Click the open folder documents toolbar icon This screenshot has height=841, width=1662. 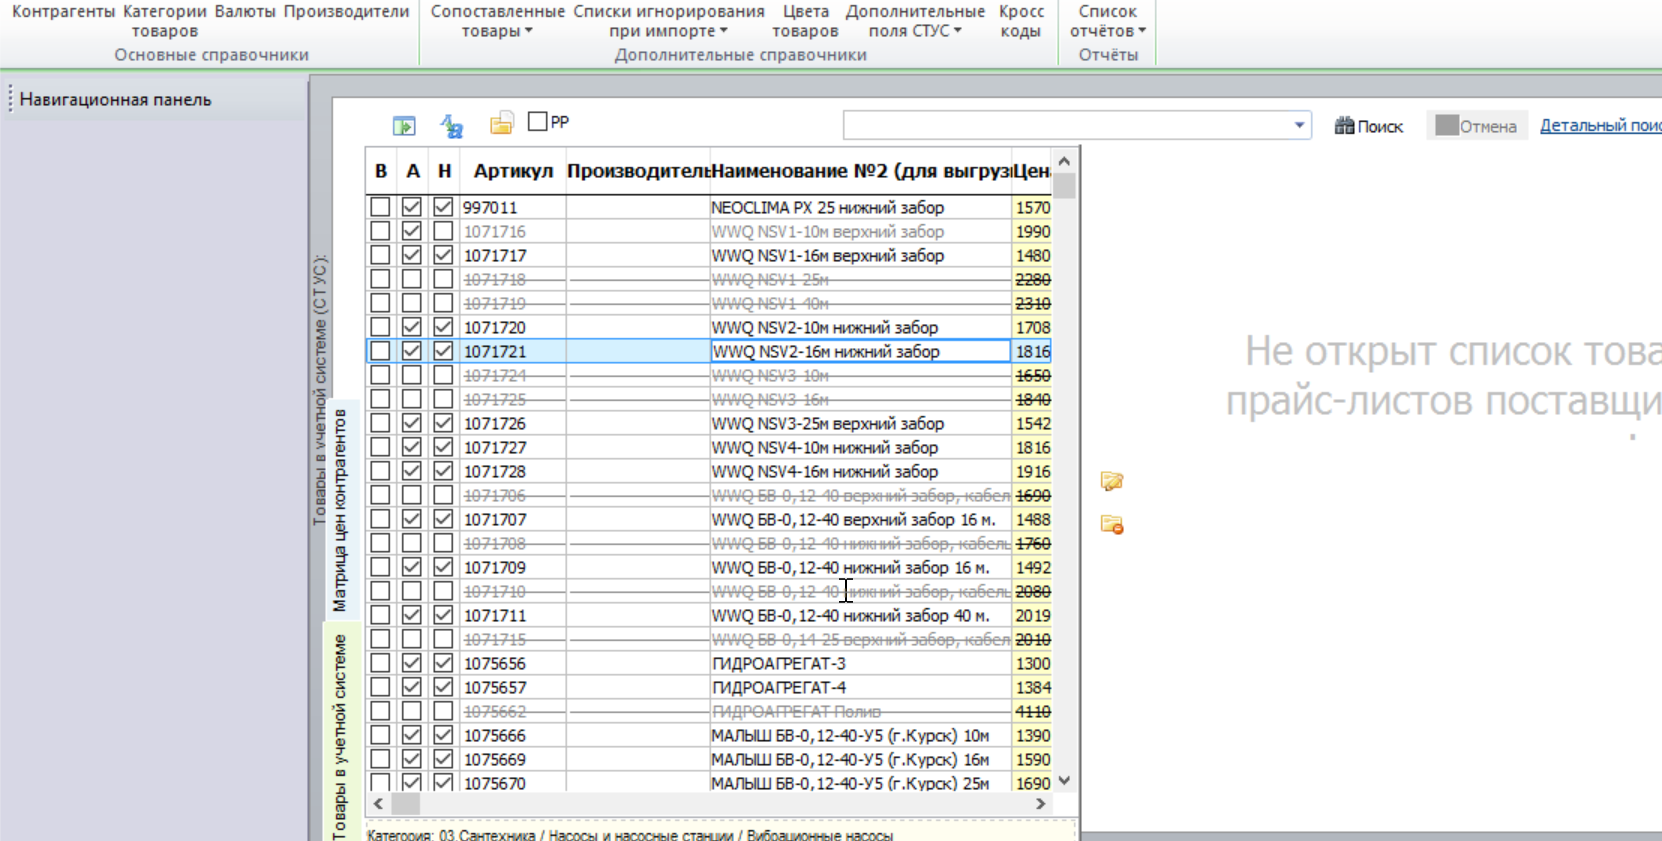pyautogui.click(x=501, y=123)
